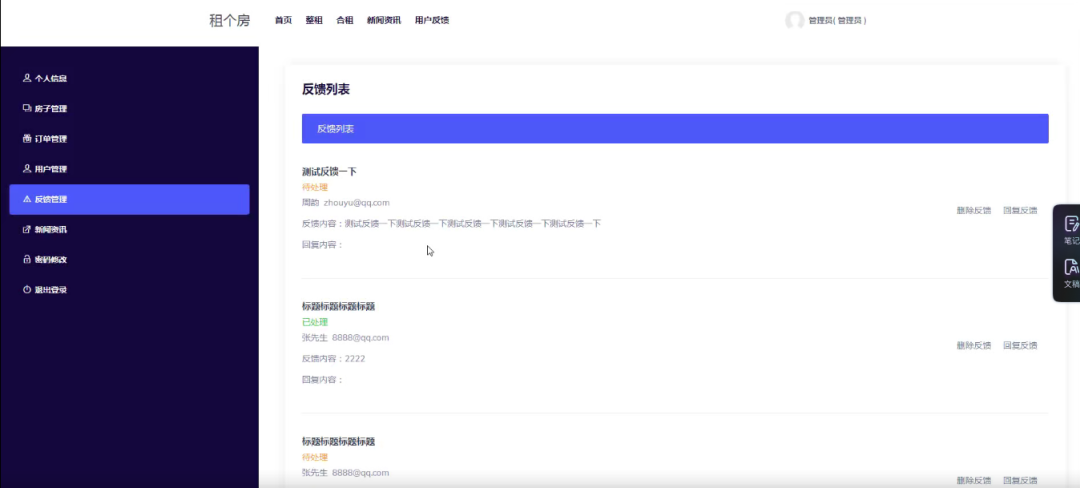Click the 待处理 status under 测试反馈一下
Screen dimensions: 1080x488
315,187
